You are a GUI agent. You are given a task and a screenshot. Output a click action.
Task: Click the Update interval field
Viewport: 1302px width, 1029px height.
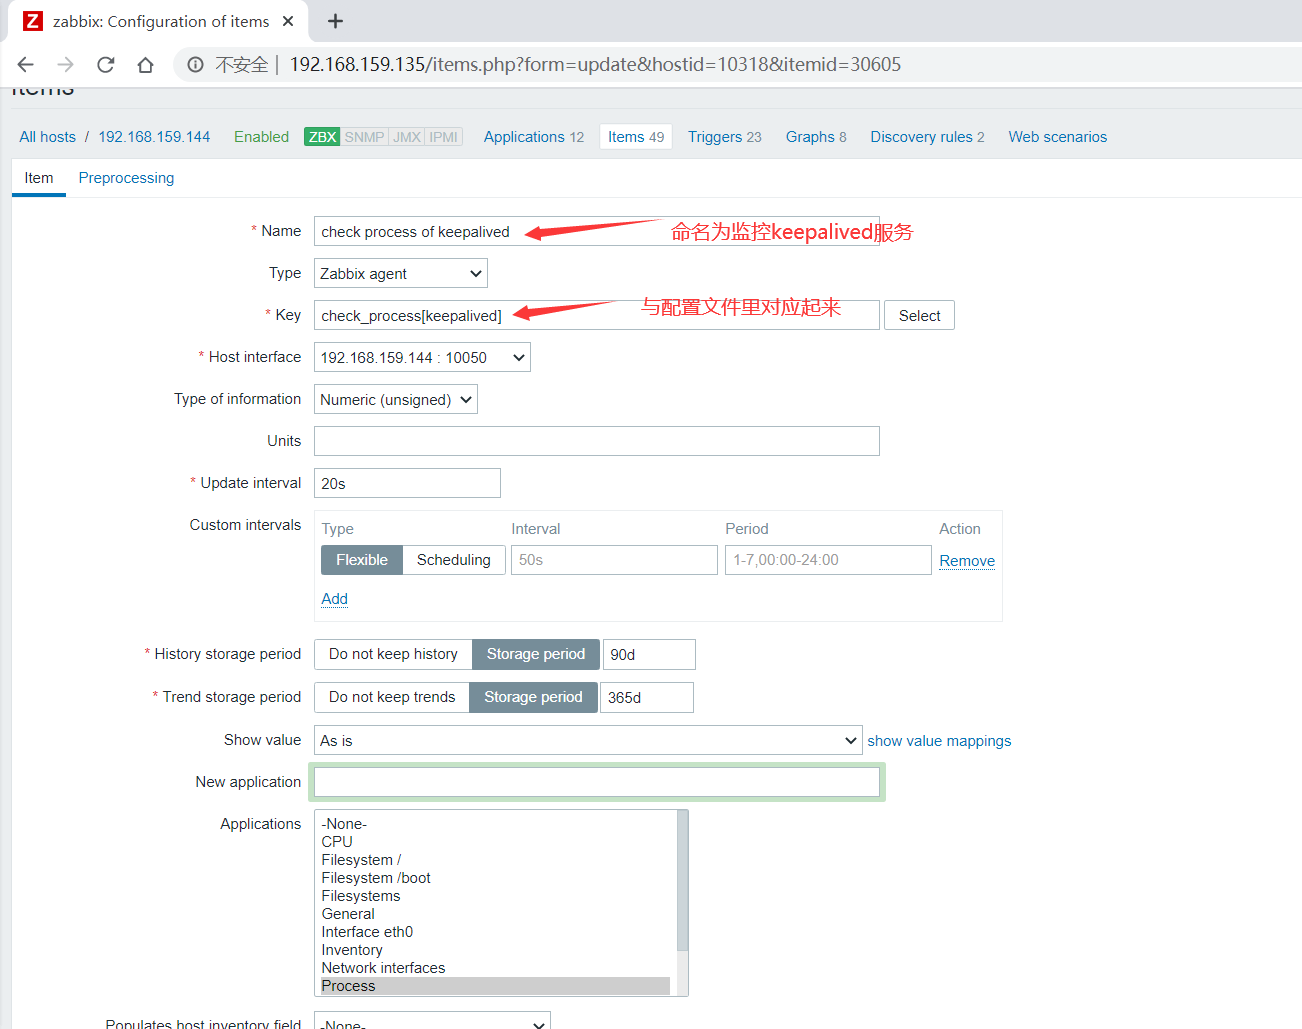[407, 483]
